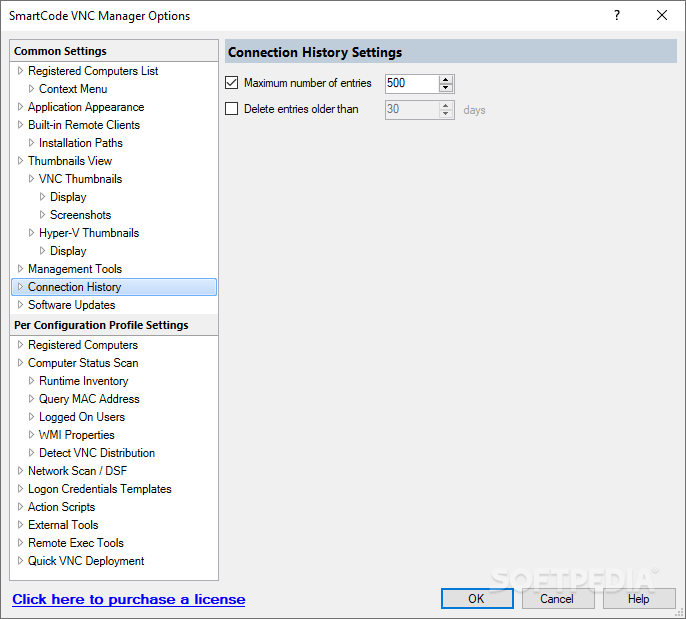Click the purchase a license link
Image resolution: width=686 pixels, height=619 pixels.
click(129, 599)
